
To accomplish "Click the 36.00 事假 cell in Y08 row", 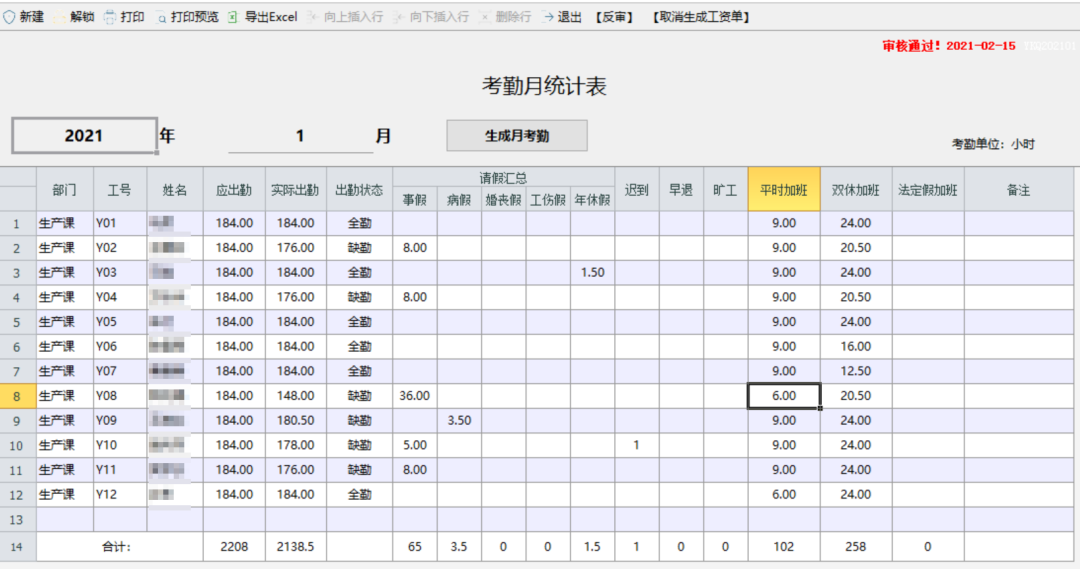I will pyautogui.click(x=415, y=396).
